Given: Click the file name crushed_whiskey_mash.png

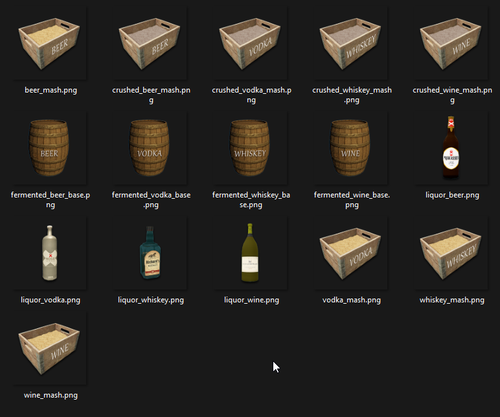Looking at the screenshot, I should 352,95.
